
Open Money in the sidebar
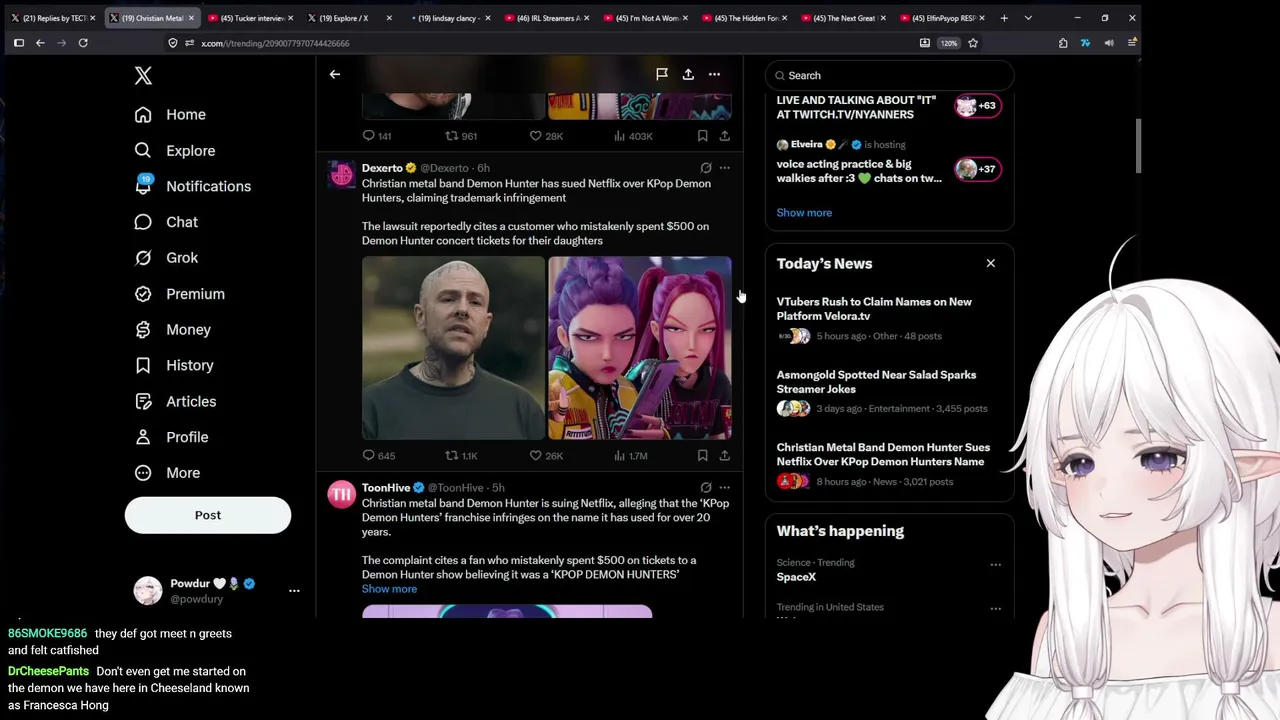pos(173,330)
